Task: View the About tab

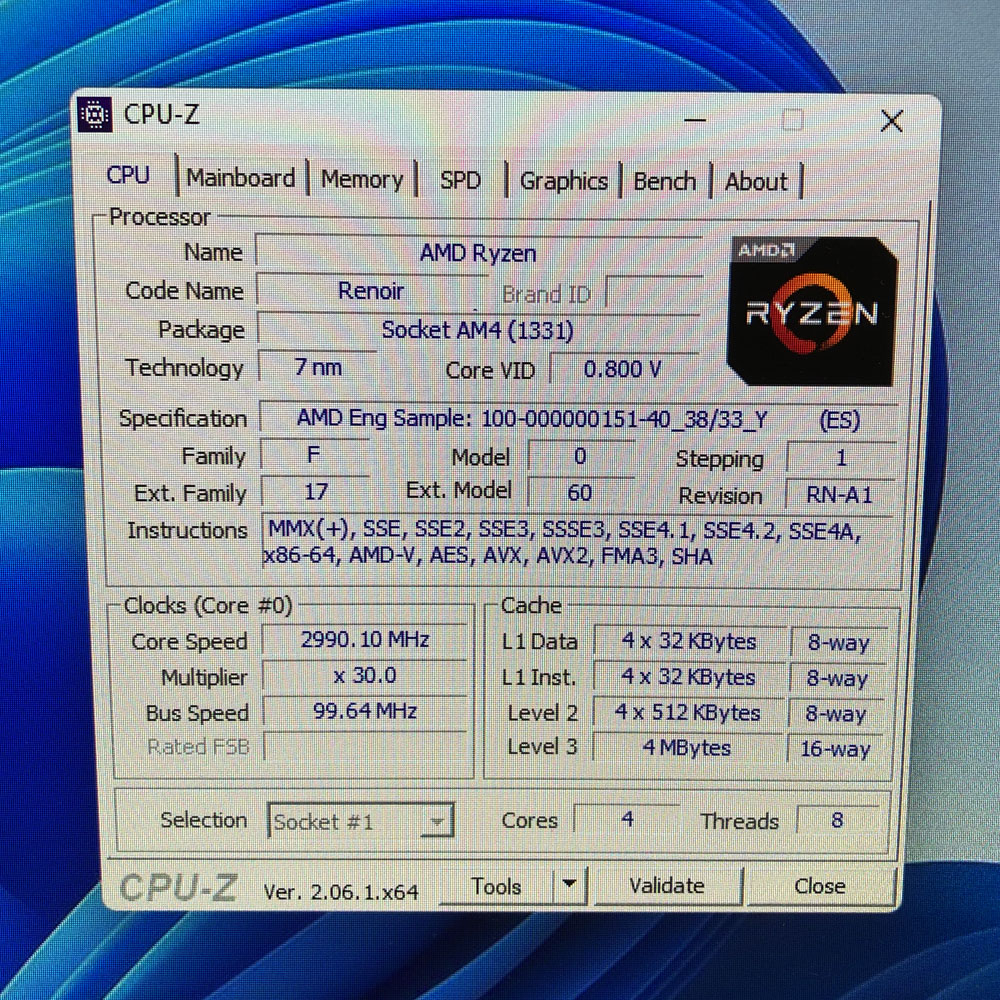Action: pyautogui.click(x=756, y=182)
